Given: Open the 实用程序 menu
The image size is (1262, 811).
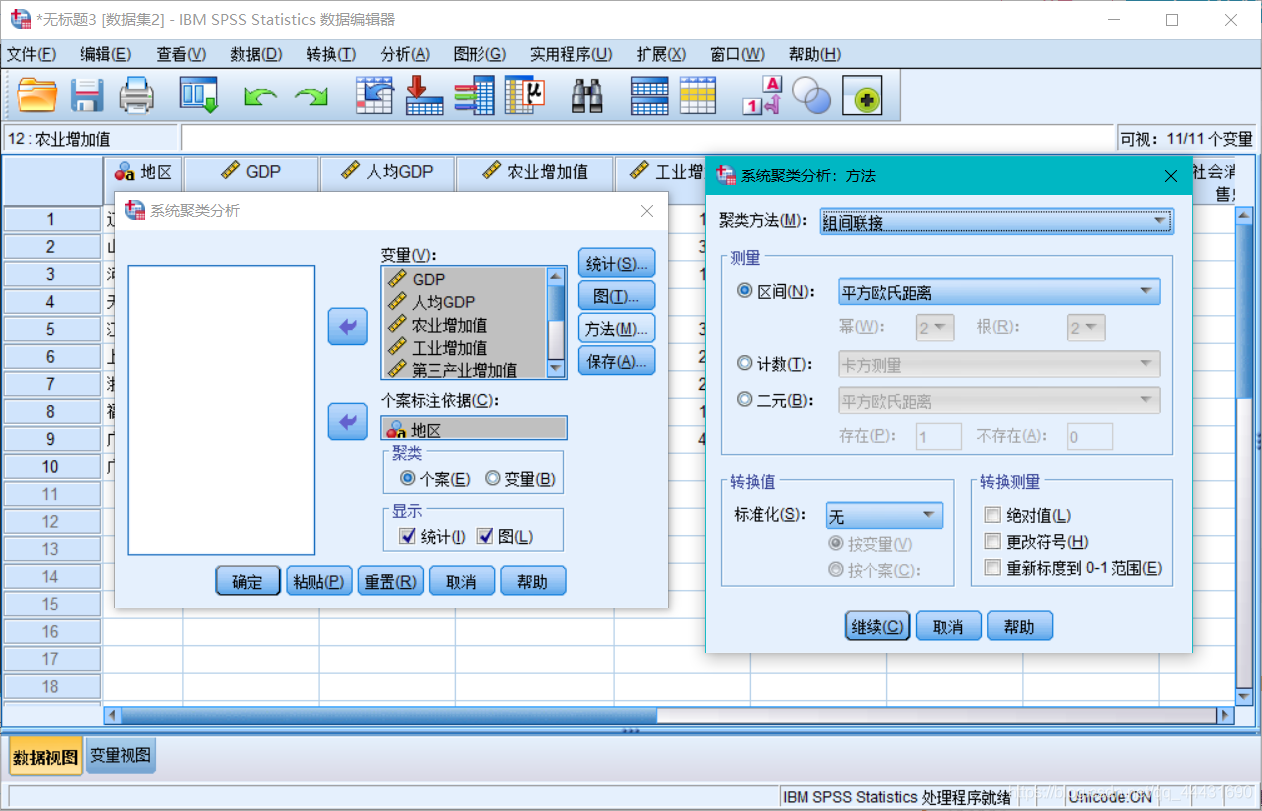Looking at the screenshot, I should click(x=571, y=54).
